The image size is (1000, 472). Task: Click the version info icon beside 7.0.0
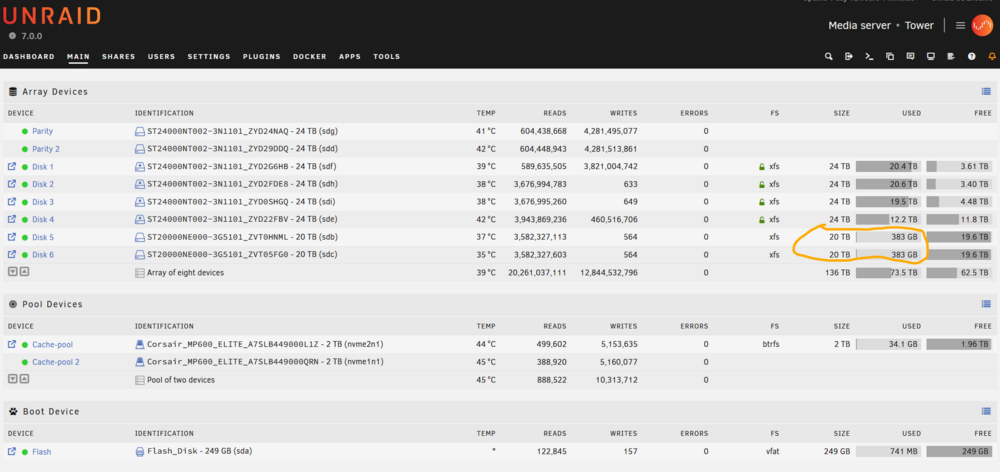coord(12,36)
